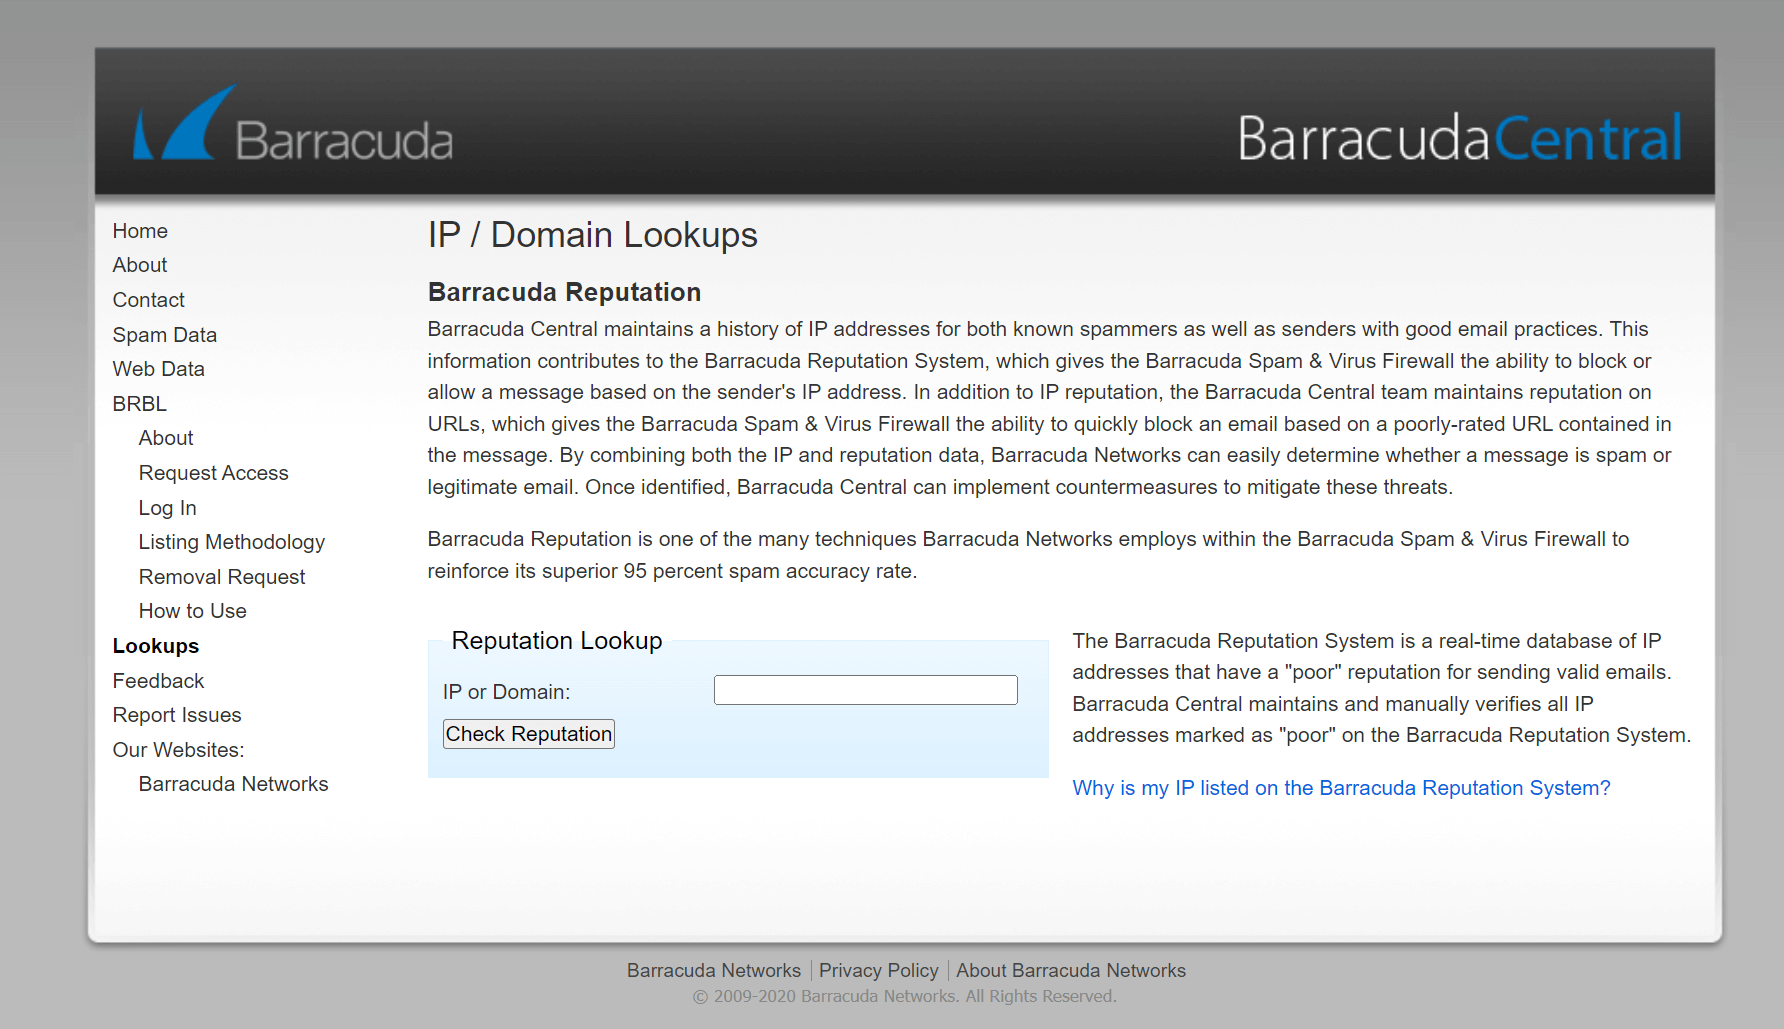Viewport: 1784px width, 1029px height.
Task: Focus the IP or Domain input field
Action: pos(866,690)
